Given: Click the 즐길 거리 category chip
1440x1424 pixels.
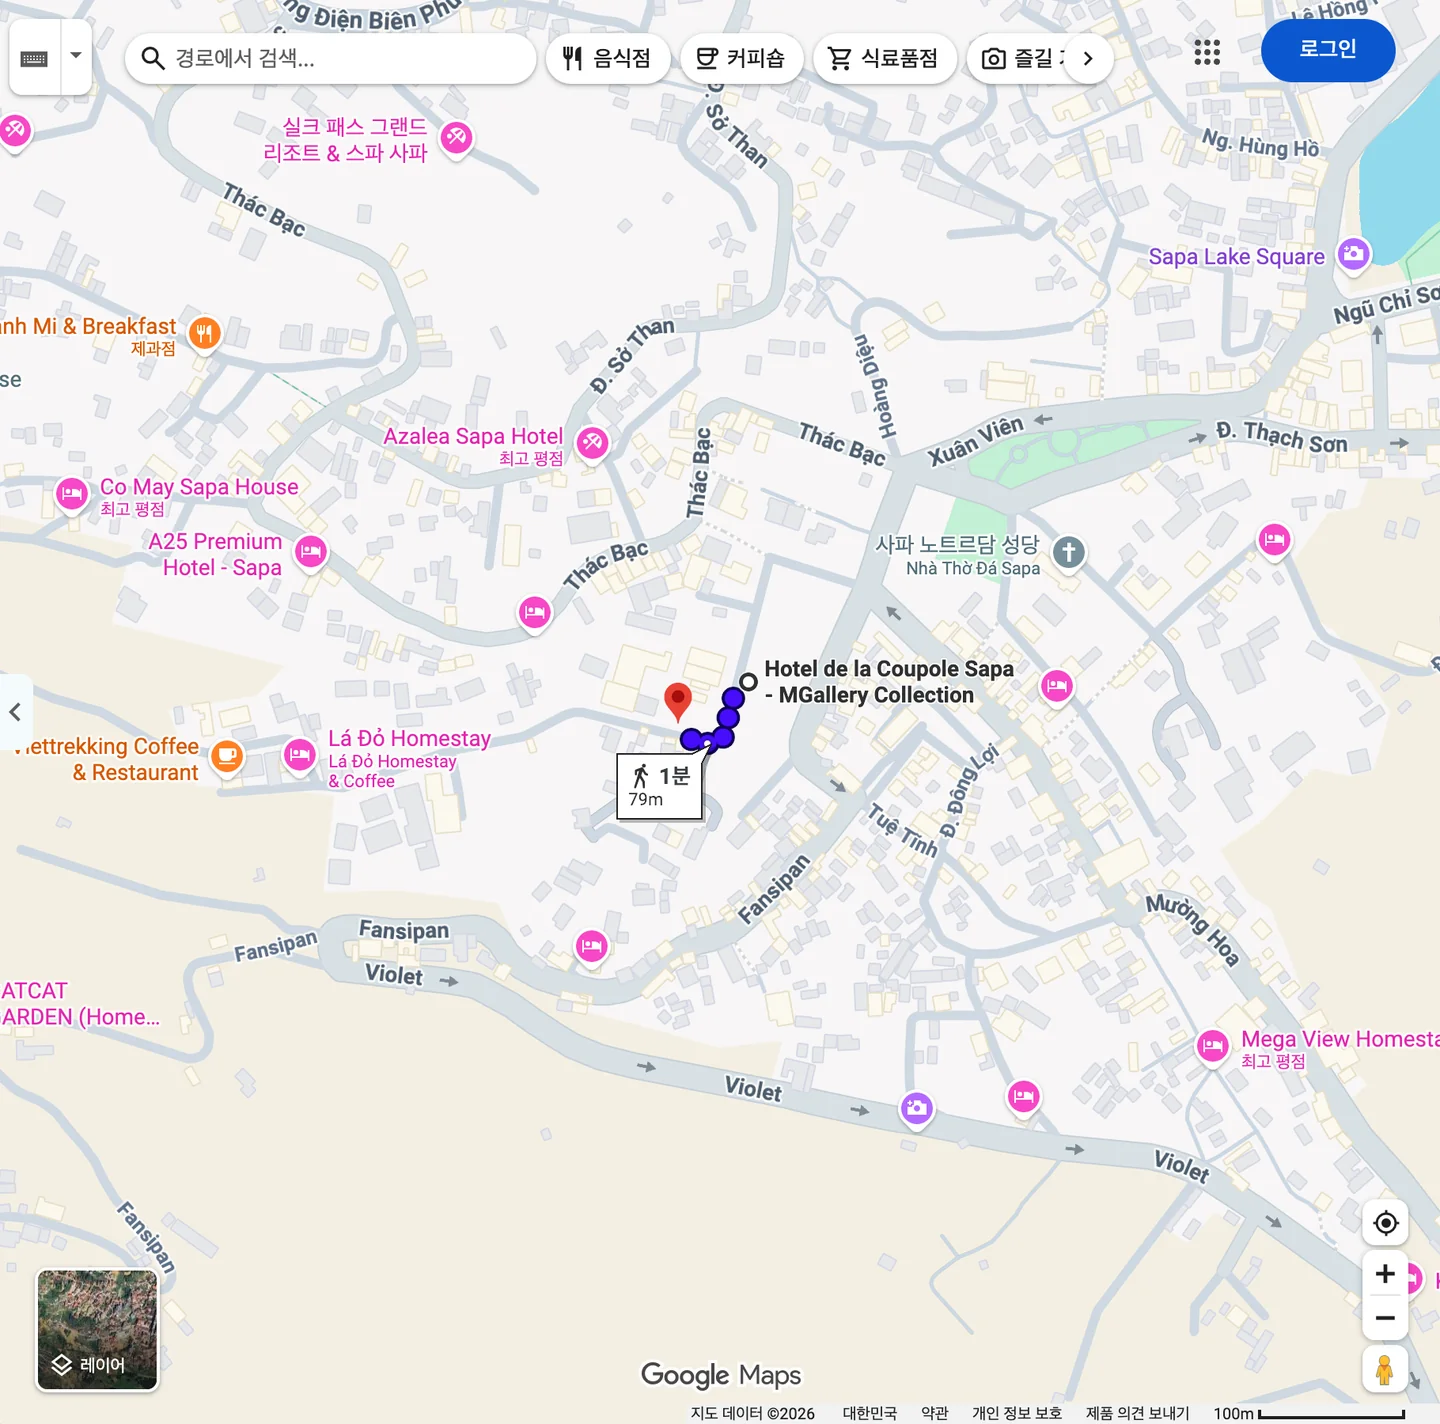Looking at the screenshot, I should tap(1022, 58).
